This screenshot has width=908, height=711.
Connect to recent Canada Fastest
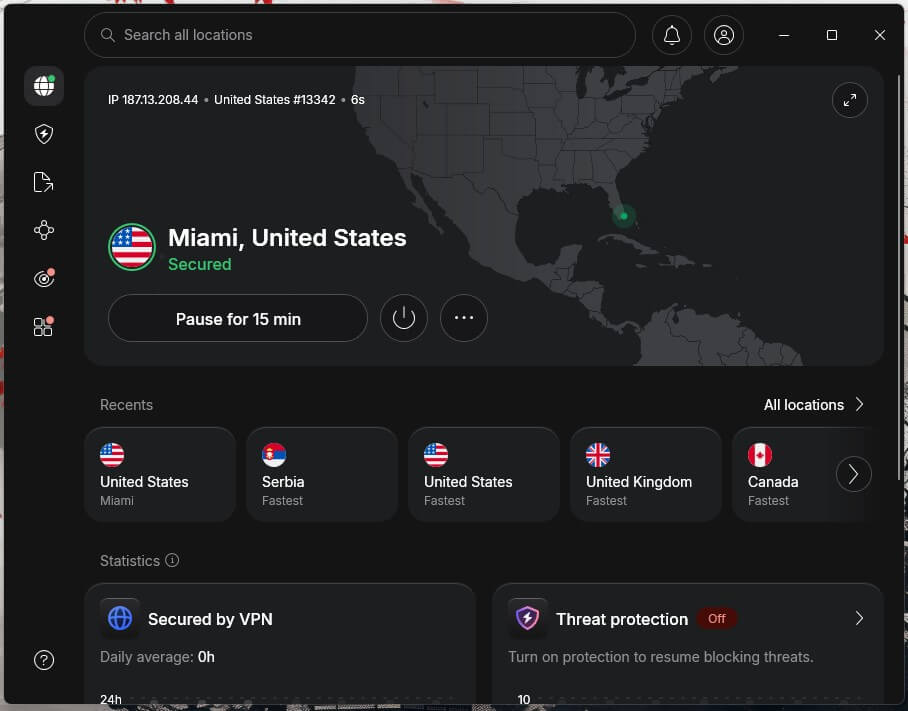click(783, 474)
